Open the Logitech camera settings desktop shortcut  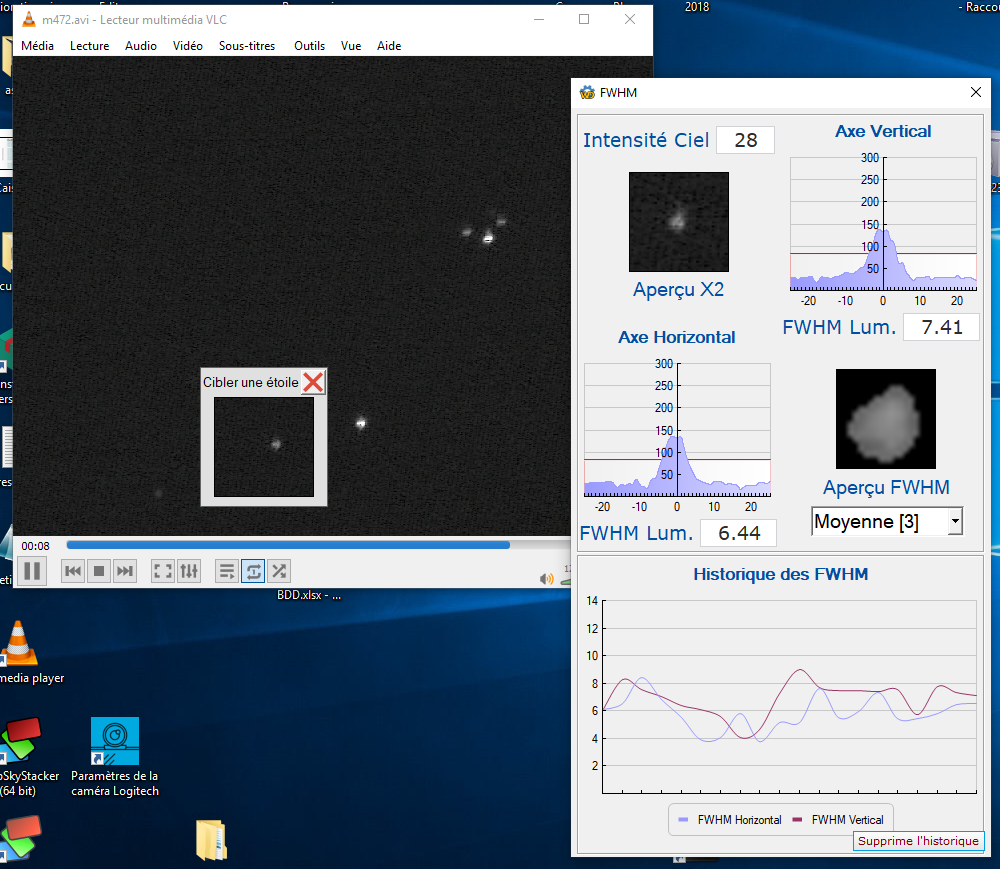115,742
